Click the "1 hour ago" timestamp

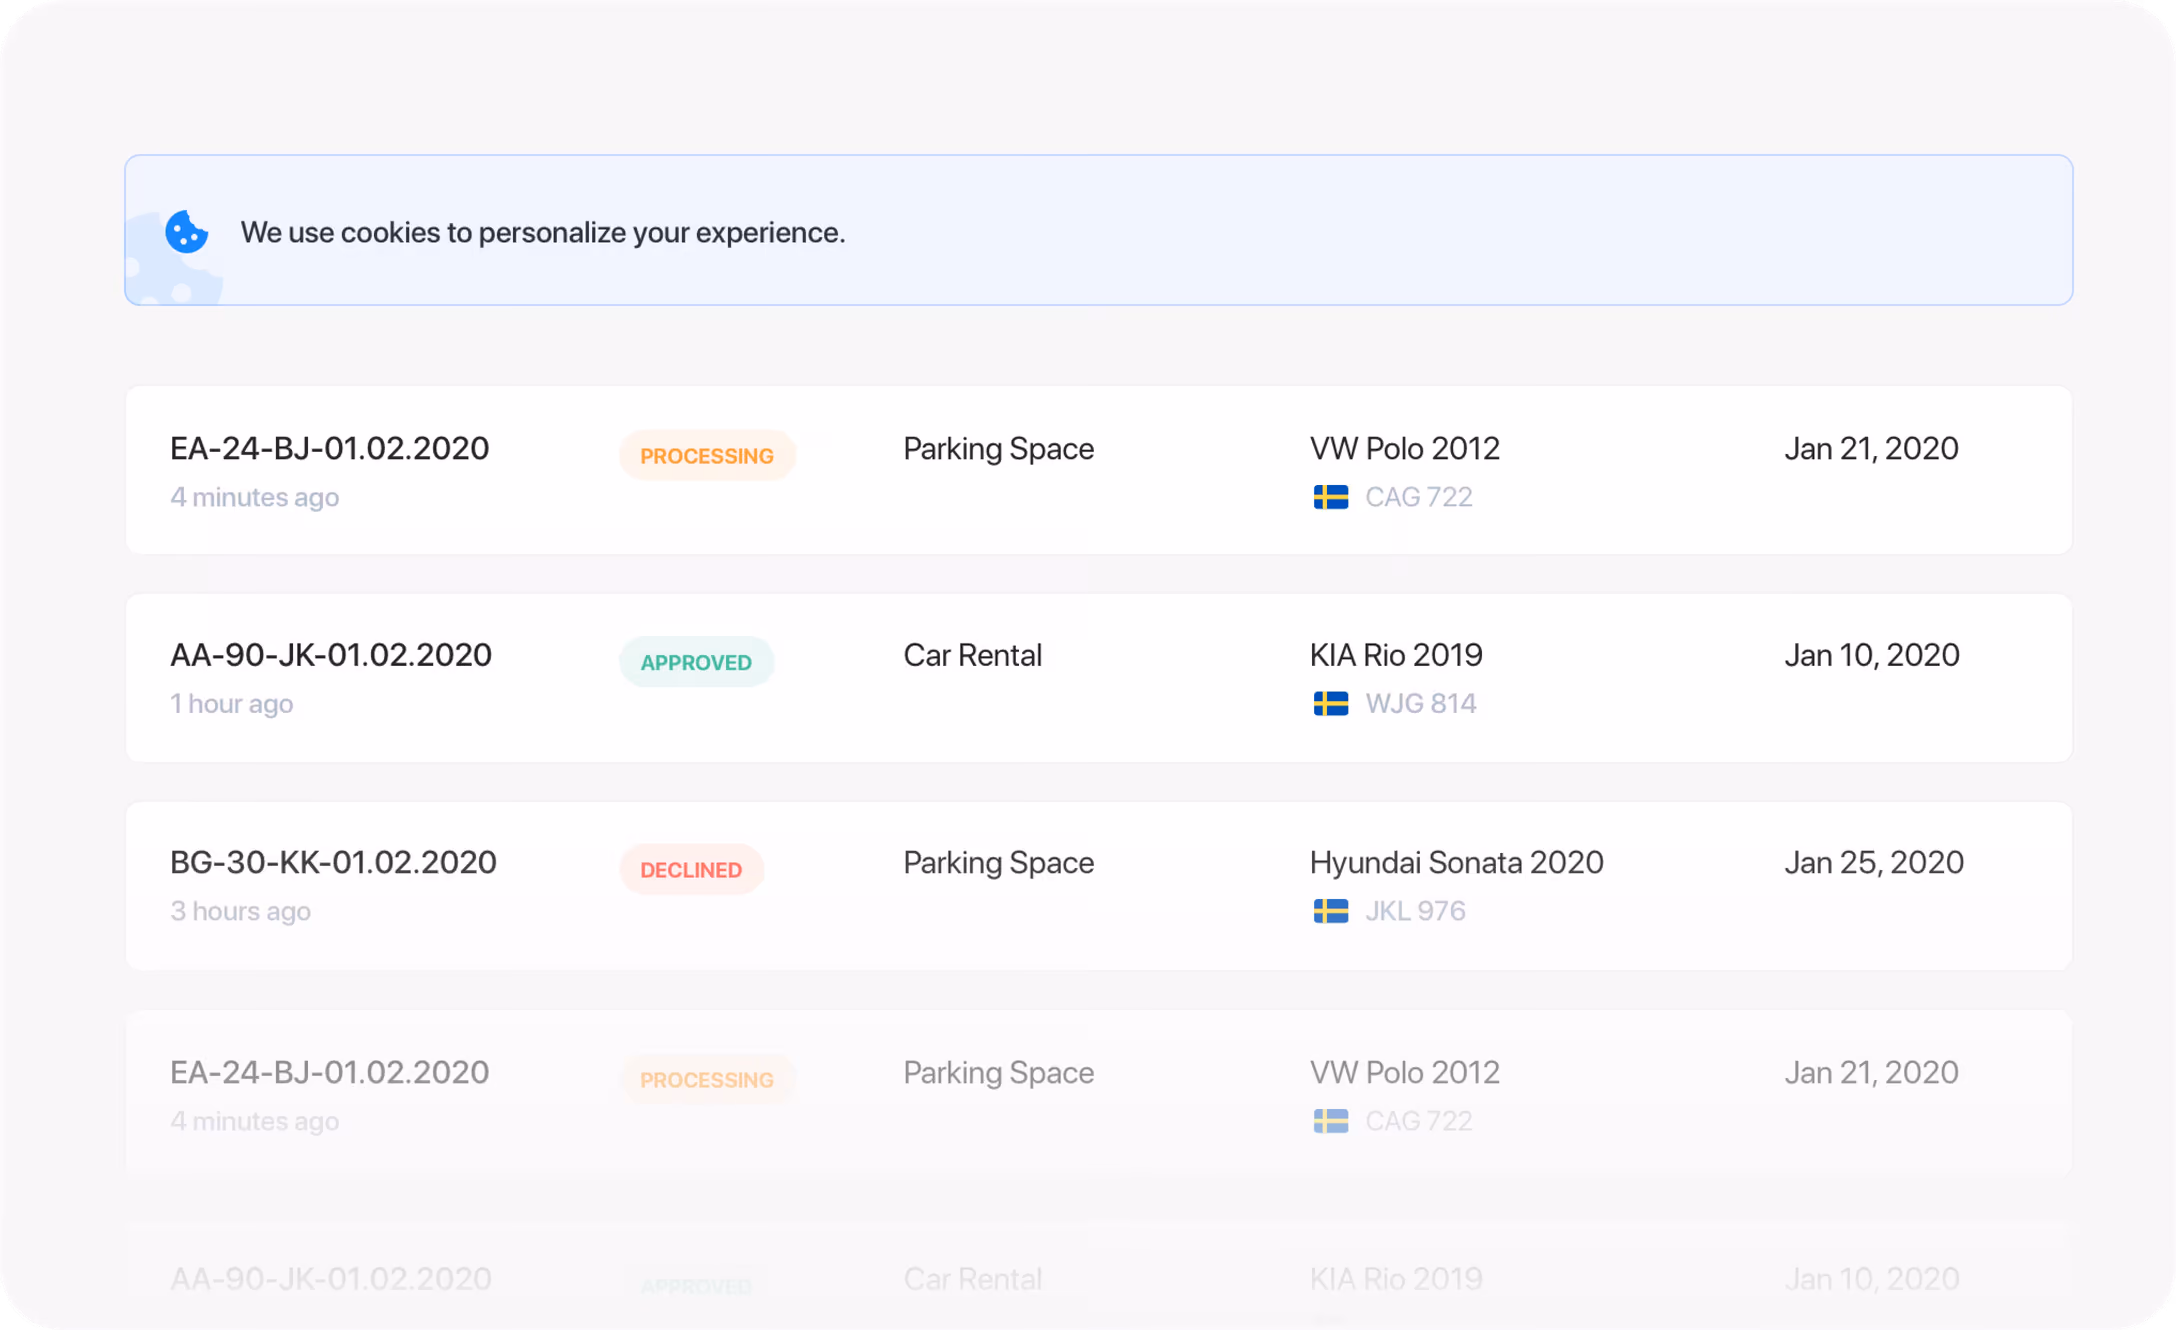click(x=231, y=704)
